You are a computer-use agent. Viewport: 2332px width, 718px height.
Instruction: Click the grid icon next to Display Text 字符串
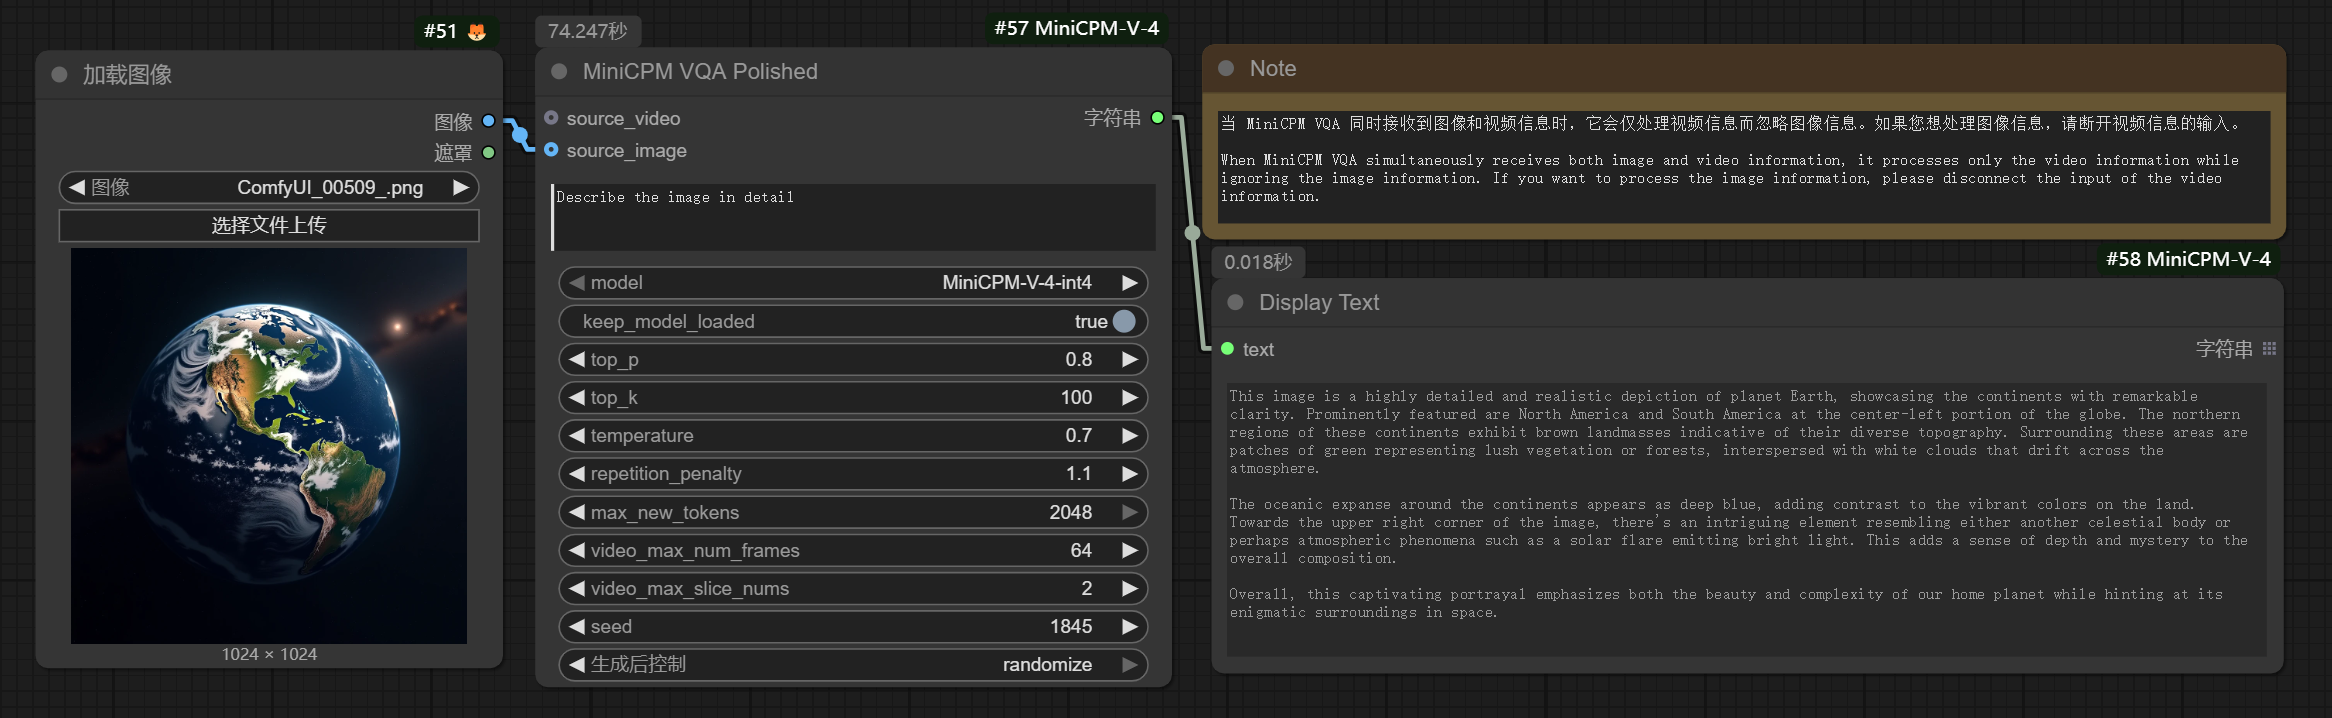[x=2269, y=349]
